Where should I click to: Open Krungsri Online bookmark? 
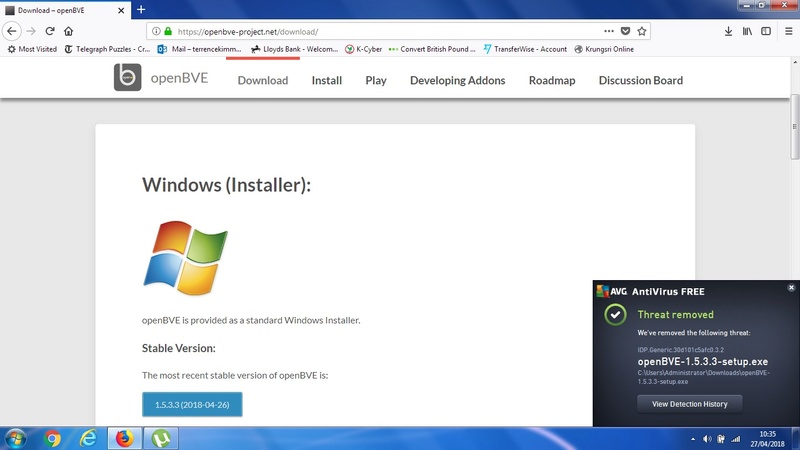coord(604,49)
